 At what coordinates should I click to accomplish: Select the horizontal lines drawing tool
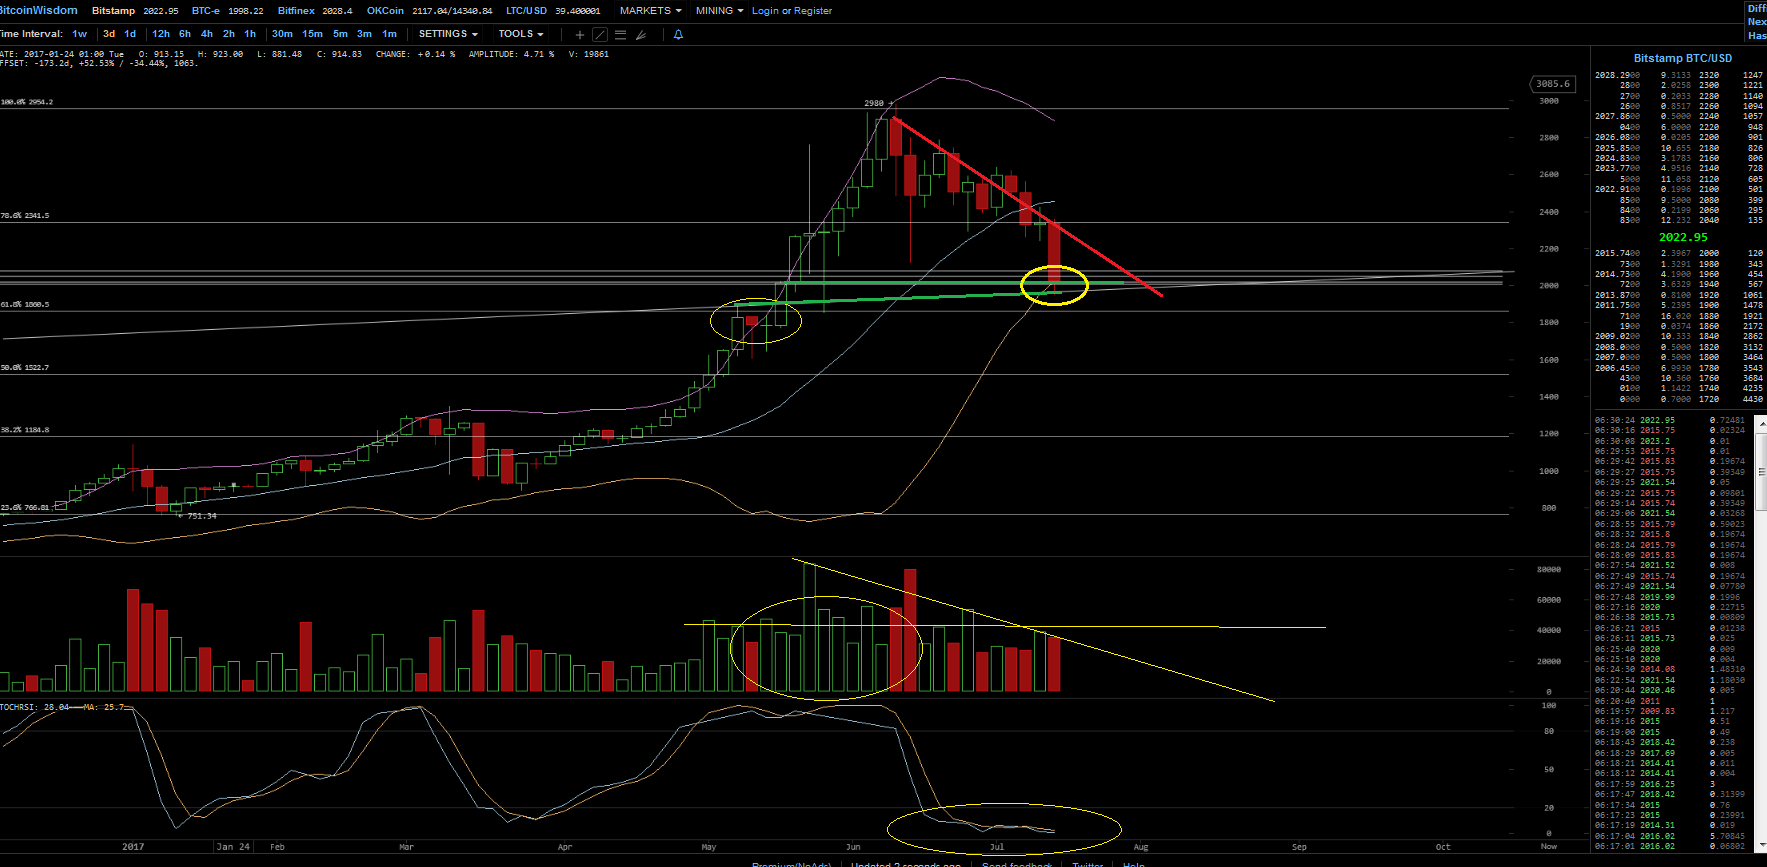click(x=620, y=35)
